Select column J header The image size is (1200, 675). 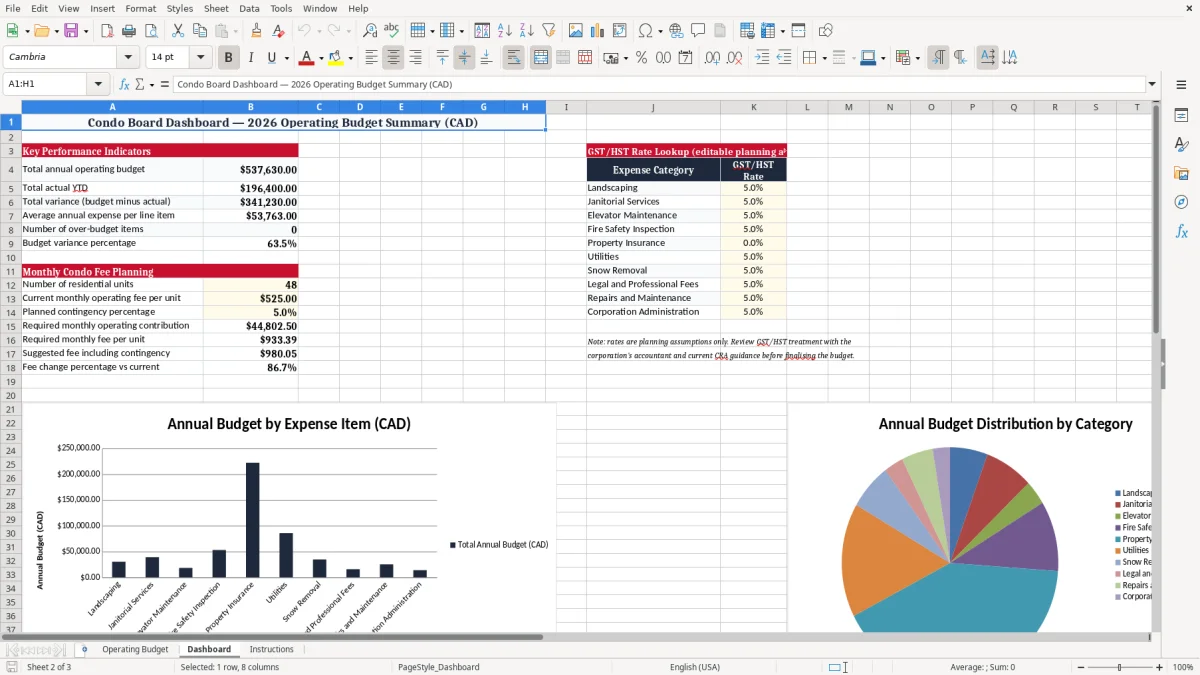tap(653, 107)
